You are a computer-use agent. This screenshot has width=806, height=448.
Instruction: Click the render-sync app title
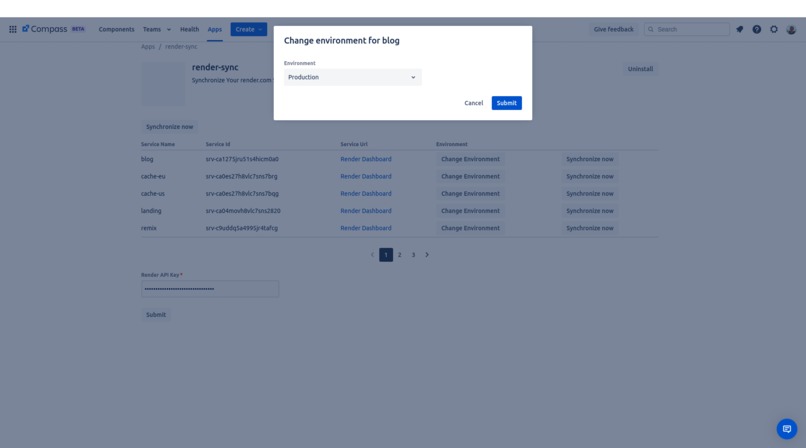[215, 67]
